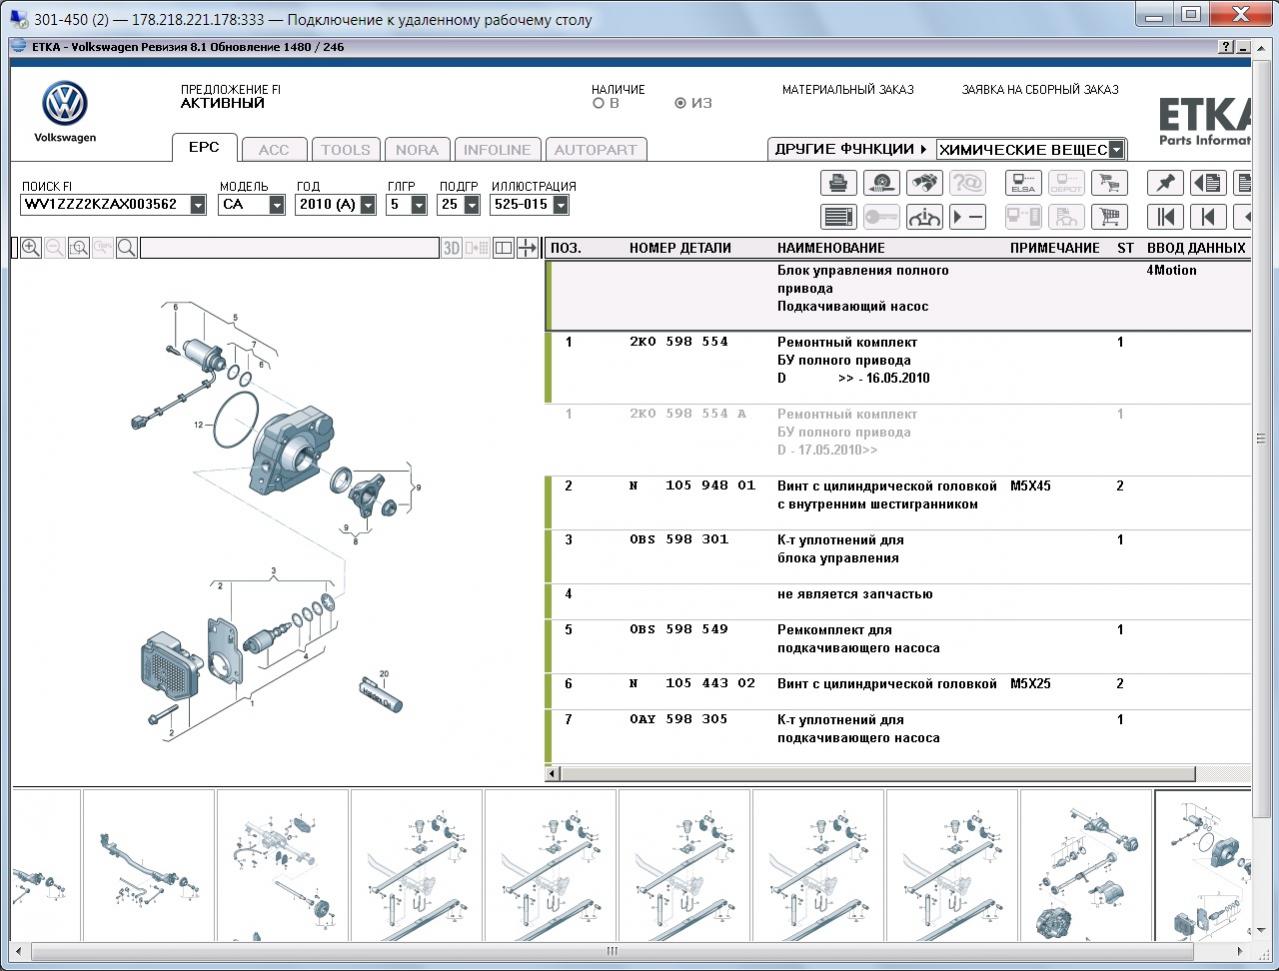The height and width of the screenshot is (971, 1279).
Task: Click the VIN search input field
Action: [x=105, y=205]
